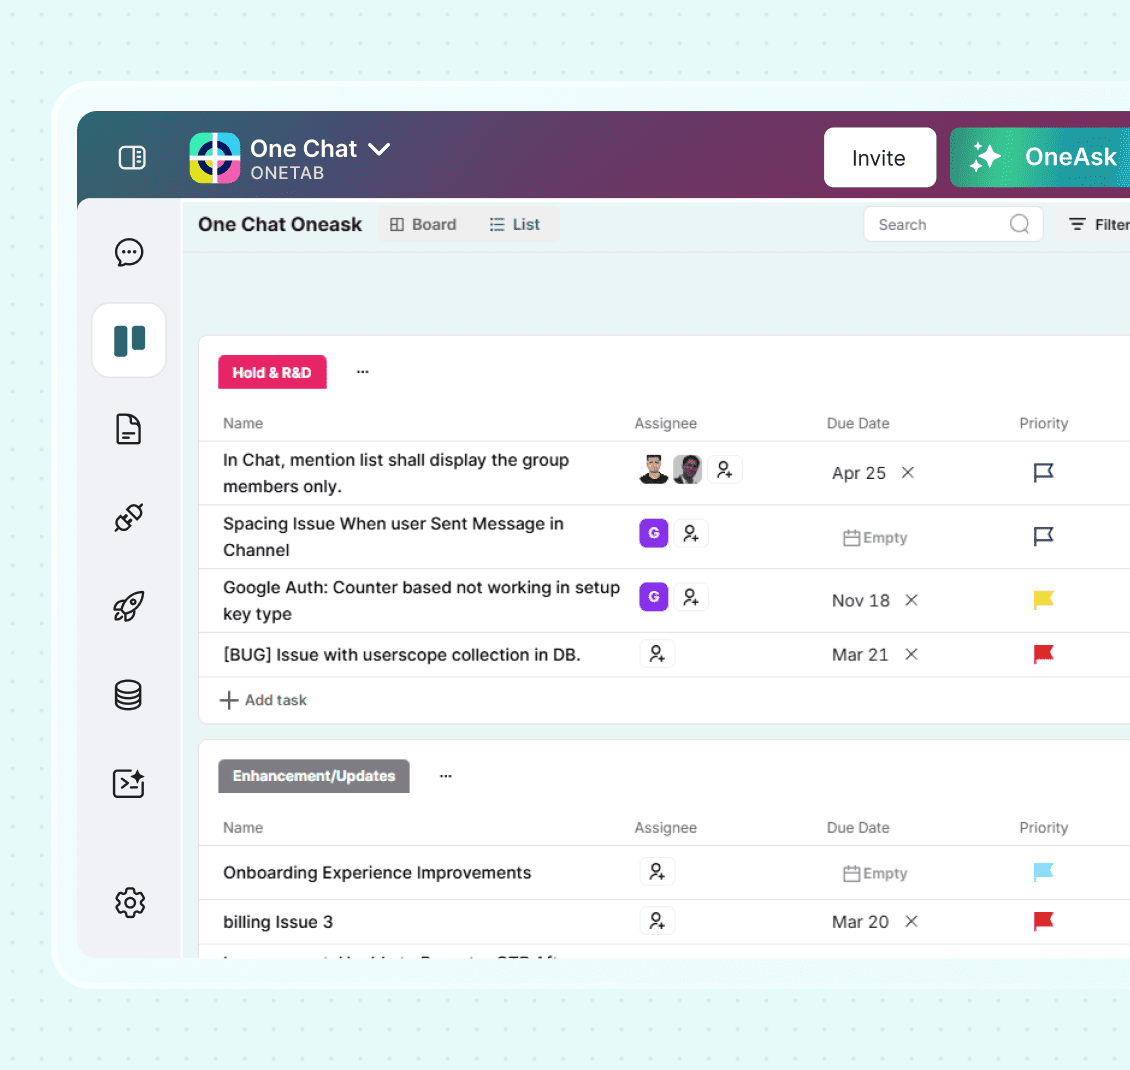Open options menu for Enhancement/Updates group
The height and width of the screenshot is (1070, 1130).
point(446,776)
